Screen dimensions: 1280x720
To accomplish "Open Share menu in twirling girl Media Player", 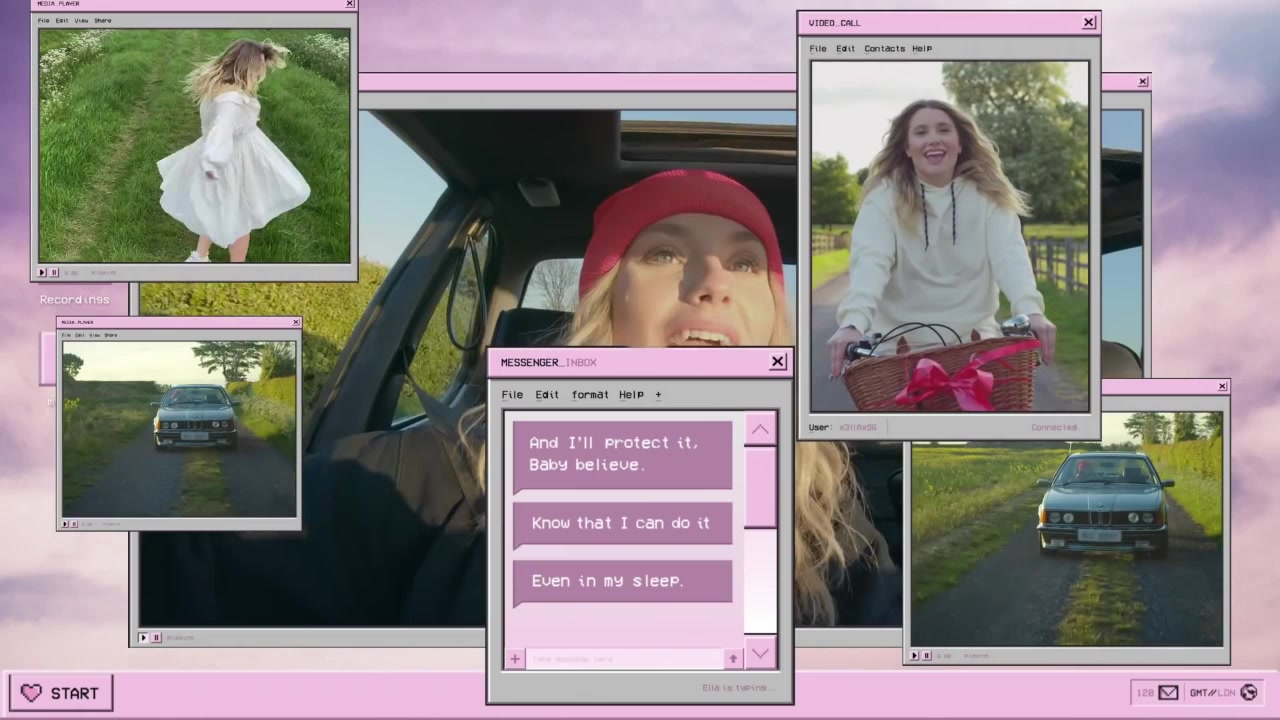I will tap(103, 20).
